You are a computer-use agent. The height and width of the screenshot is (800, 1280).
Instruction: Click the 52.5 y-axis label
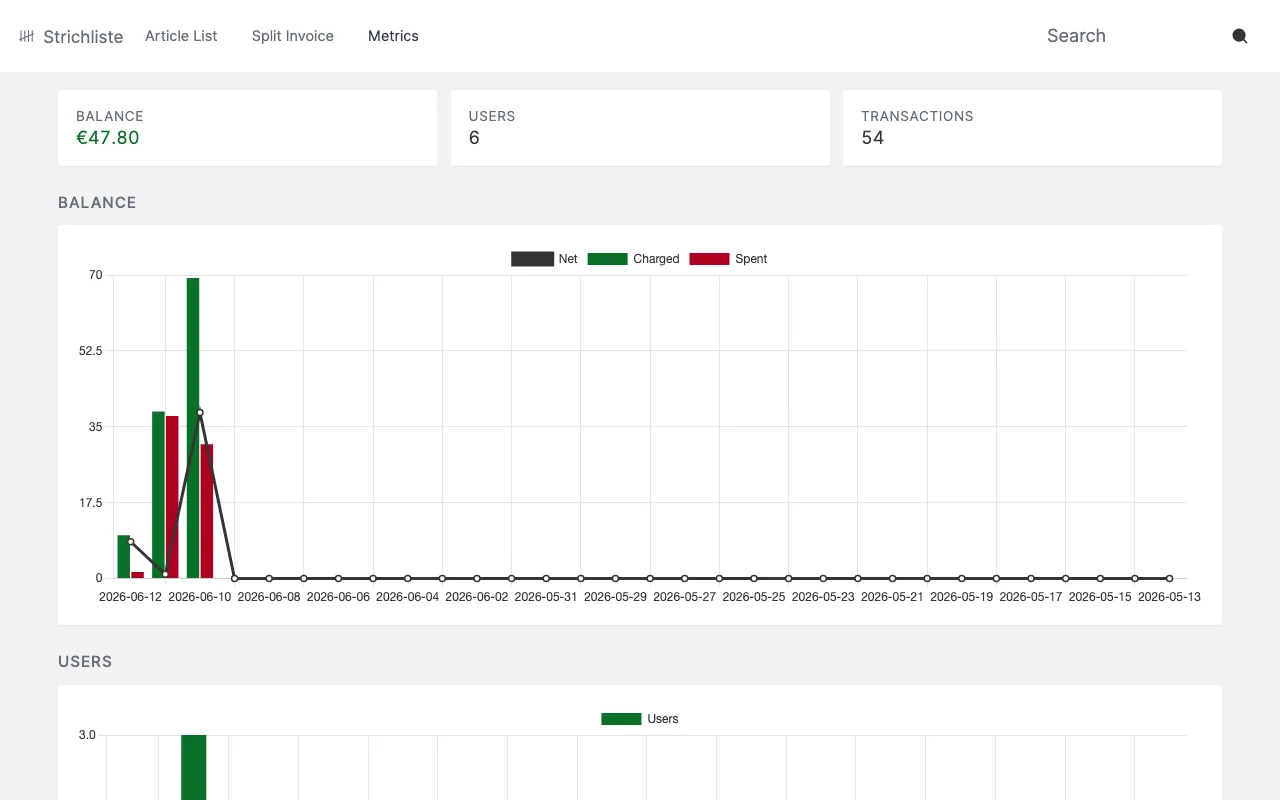(91, 351)
